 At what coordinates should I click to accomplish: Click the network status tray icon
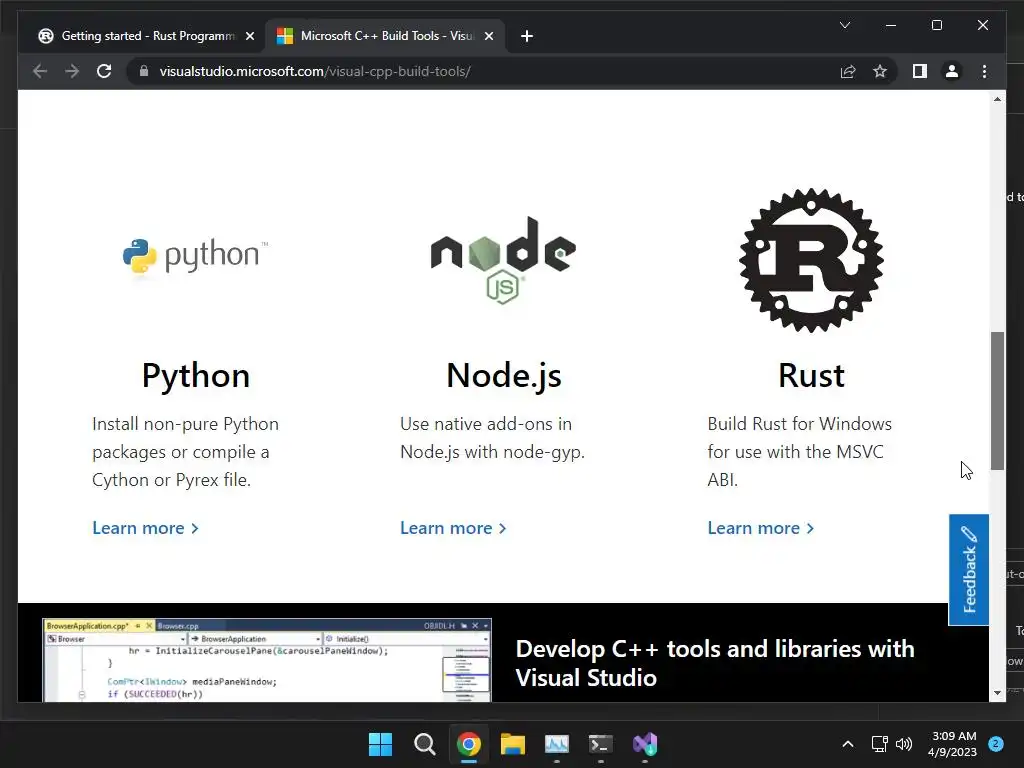point(880,744)
